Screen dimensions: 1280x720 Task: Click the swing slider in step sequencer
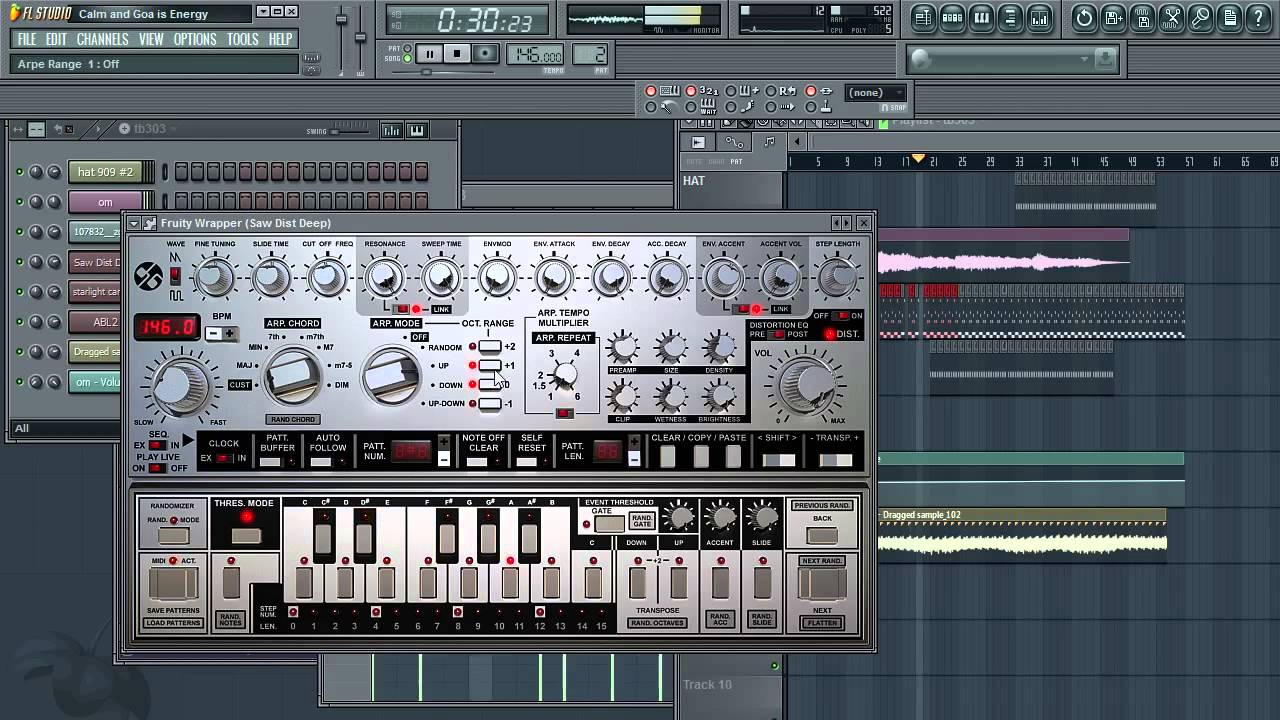tap(350, 130)
